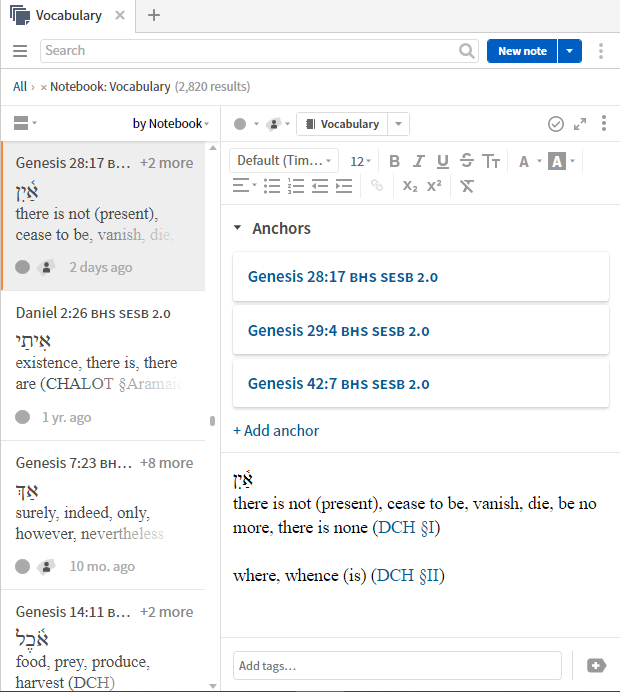Image resolution: width=620 pixels, height=692 pixels.
Task: Increase paragraph indent
Action: (344, 186)
